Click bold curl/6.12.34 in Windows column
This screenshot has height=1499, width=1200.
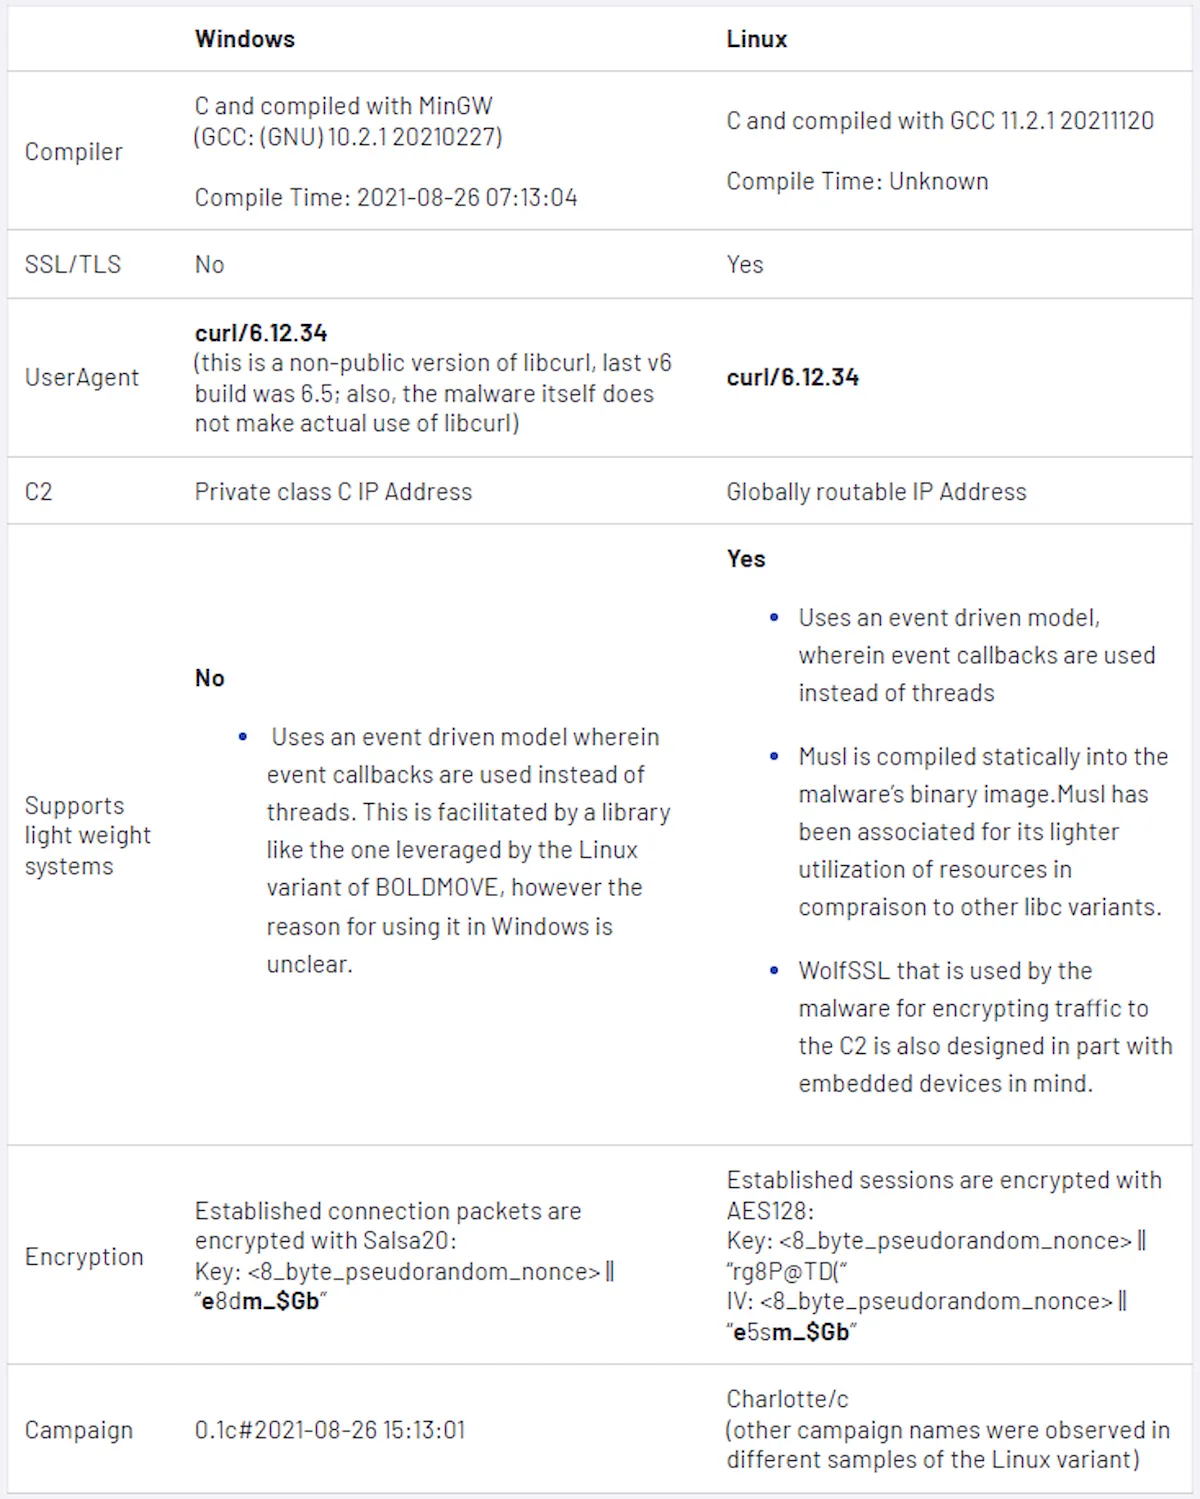pos(261,333)
